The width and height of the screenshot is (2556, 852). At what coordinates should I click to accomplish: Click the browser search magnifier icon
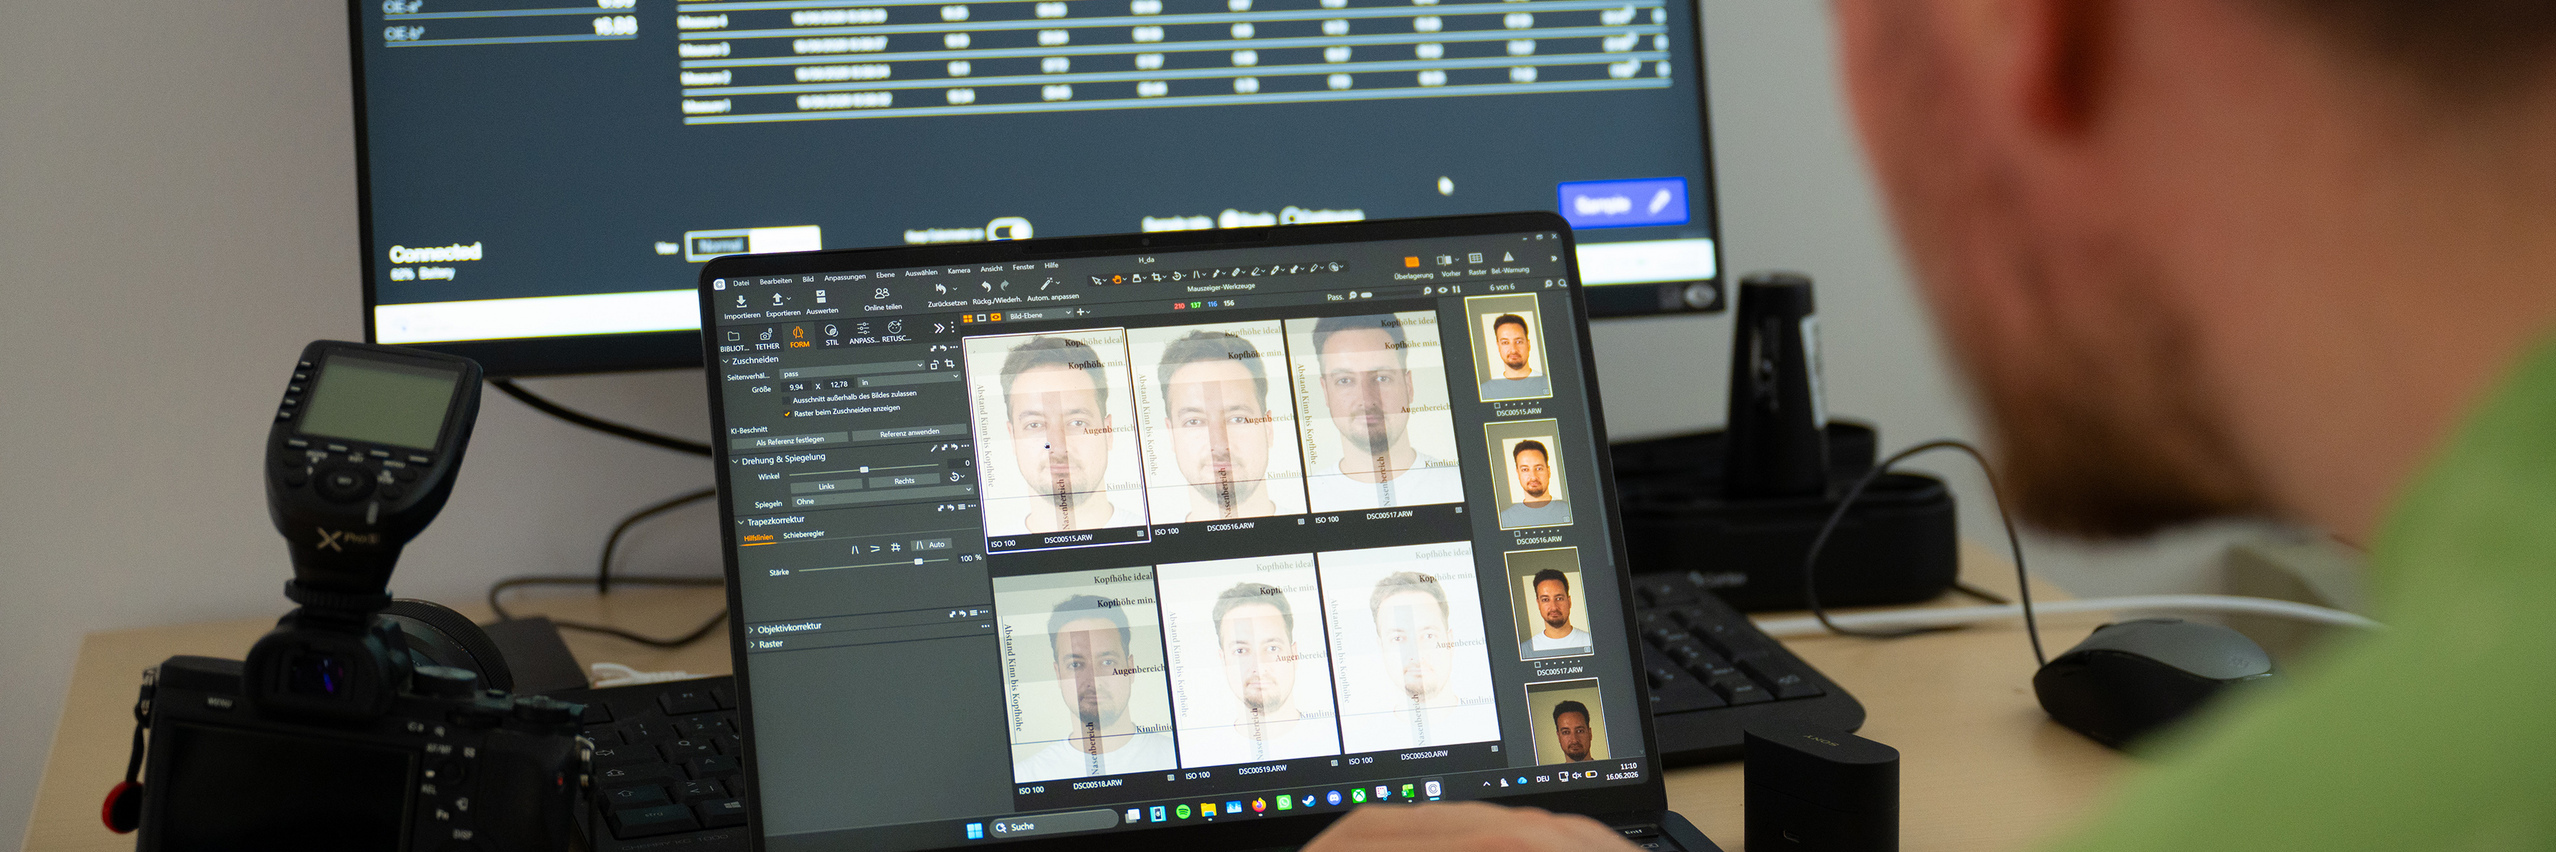(1562, 283)
